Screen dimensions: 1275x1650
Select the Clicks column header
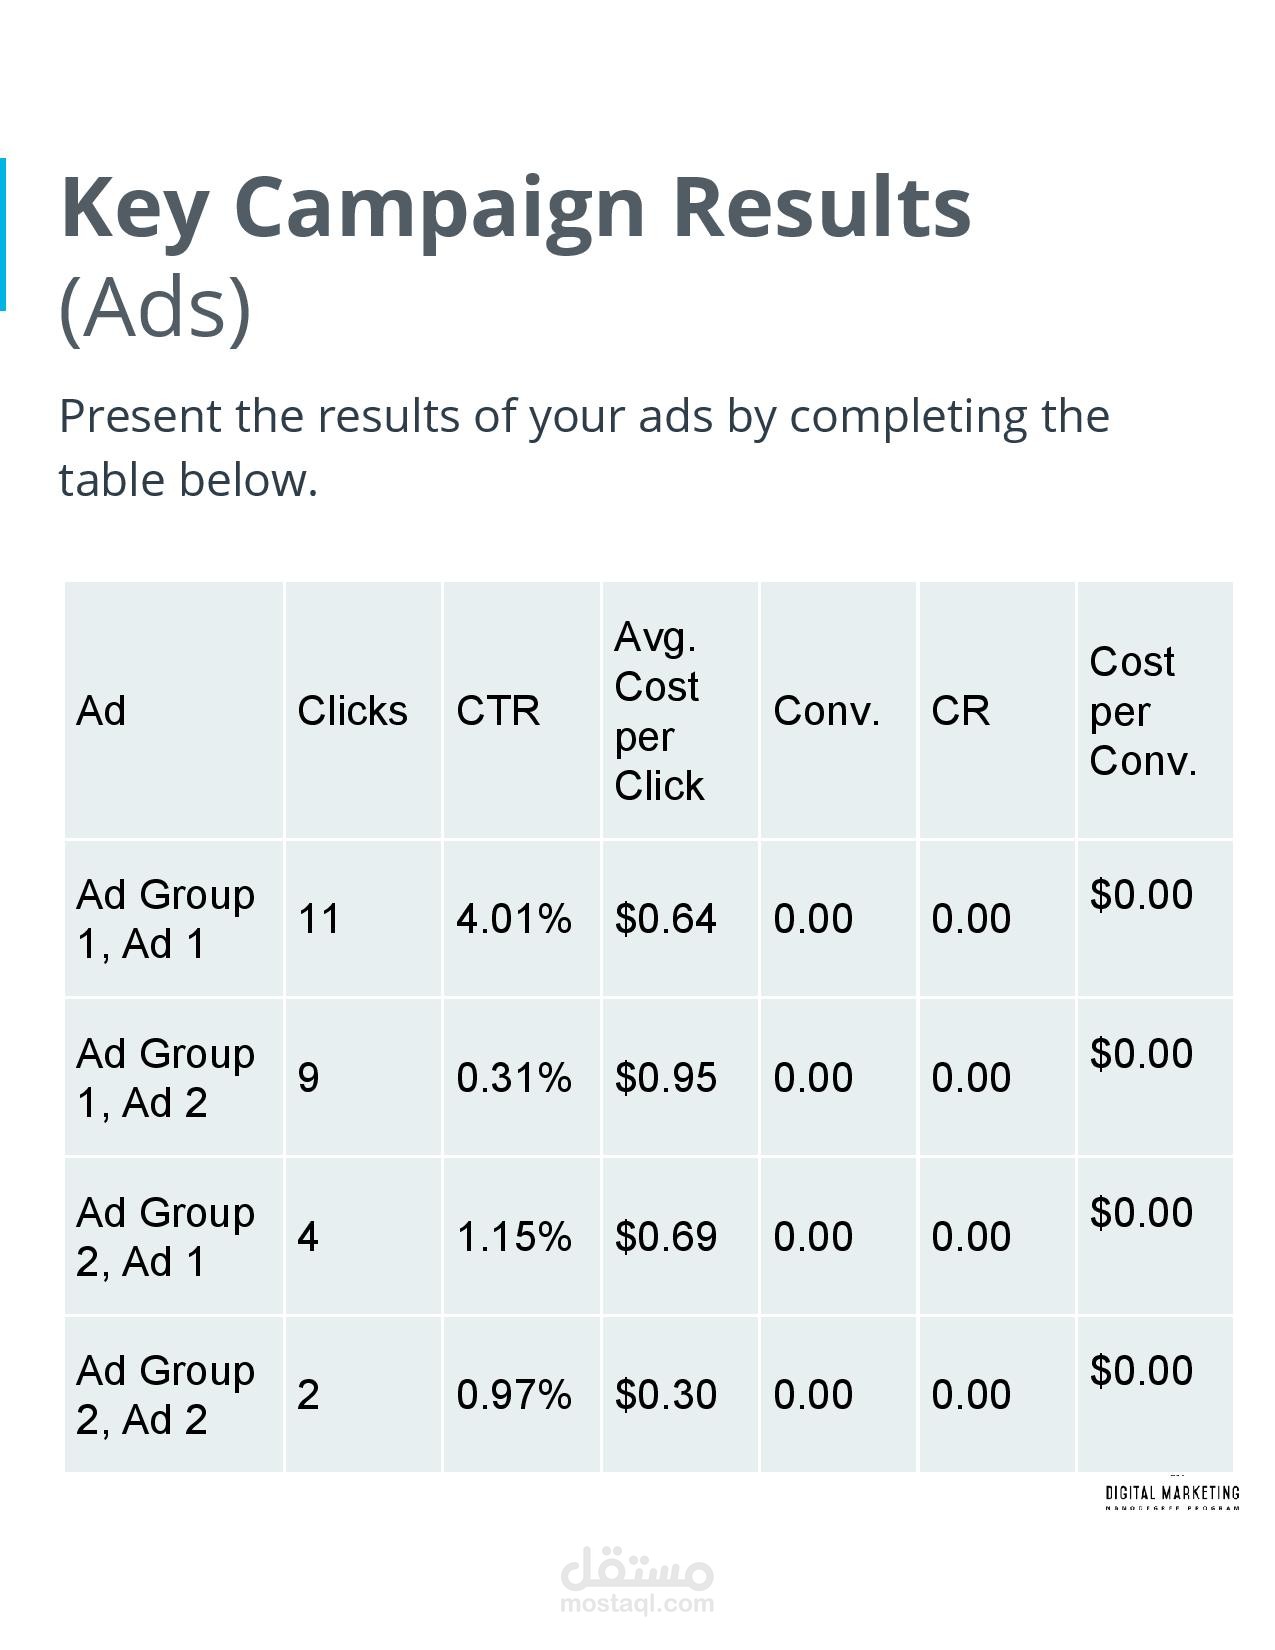[352, 711]
